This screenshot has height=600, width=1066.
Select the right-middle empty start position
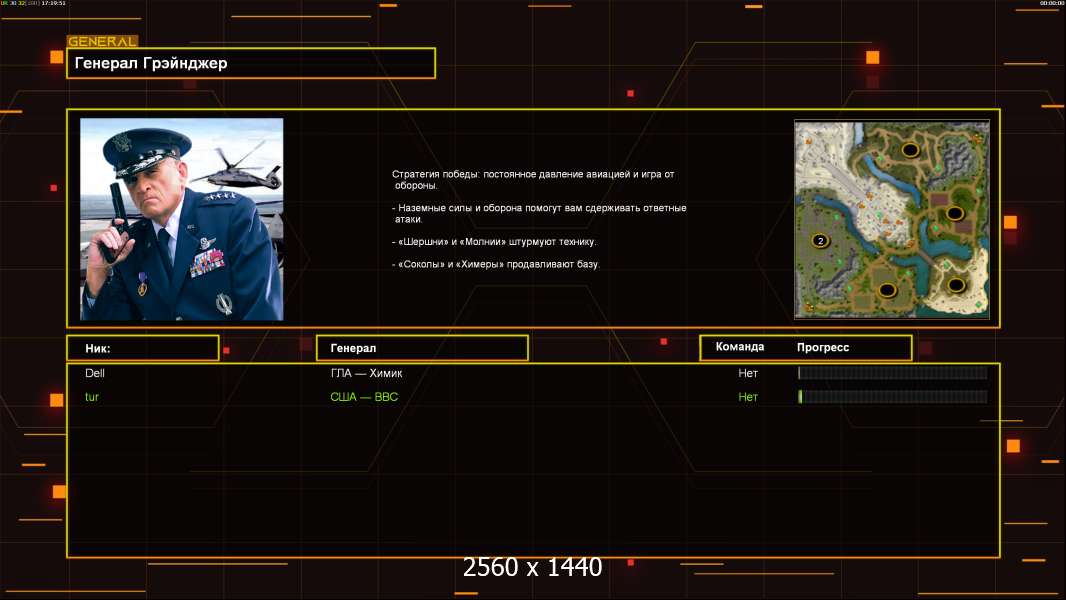(954, 213)
